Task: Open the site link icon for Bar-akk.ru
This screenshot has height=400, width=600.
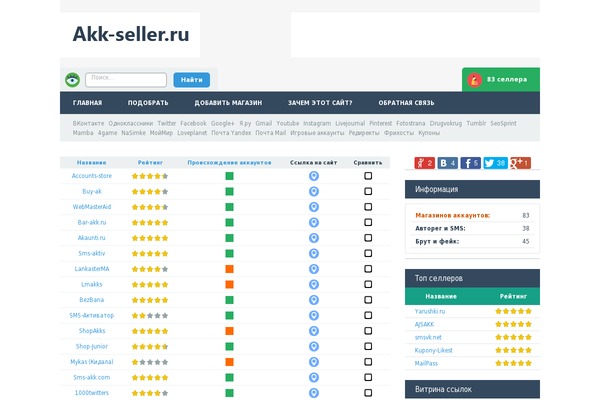Action: [x=314, y=222]
